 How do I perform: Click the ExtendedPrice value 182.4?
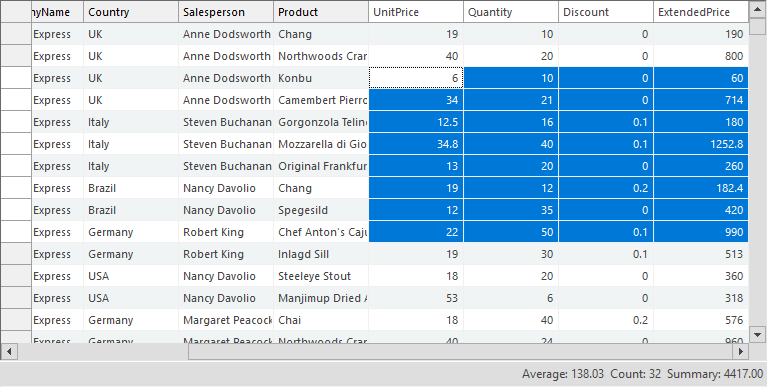(x=700, y=188)
